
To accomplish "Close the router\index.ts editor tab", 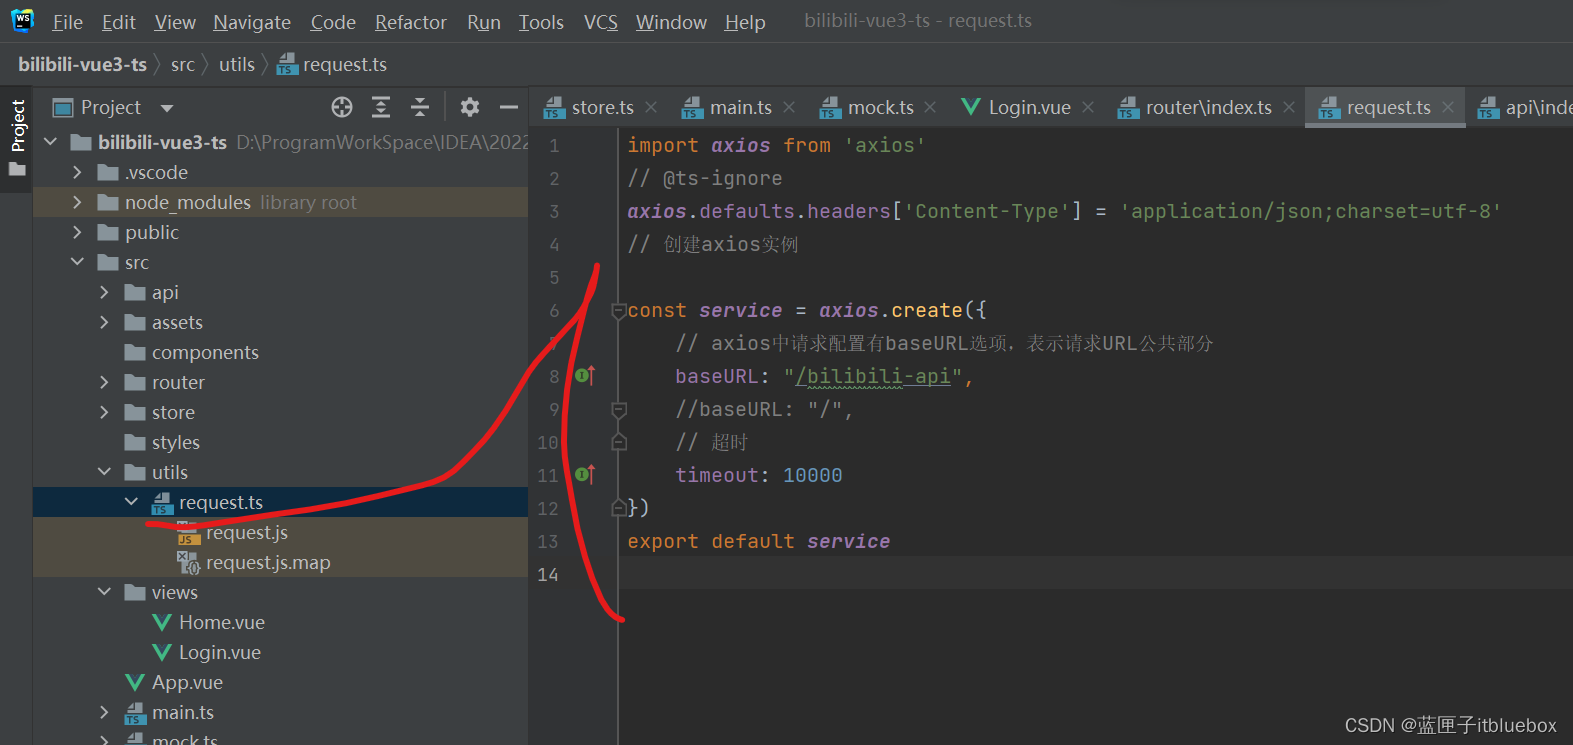I will 1289,107.
